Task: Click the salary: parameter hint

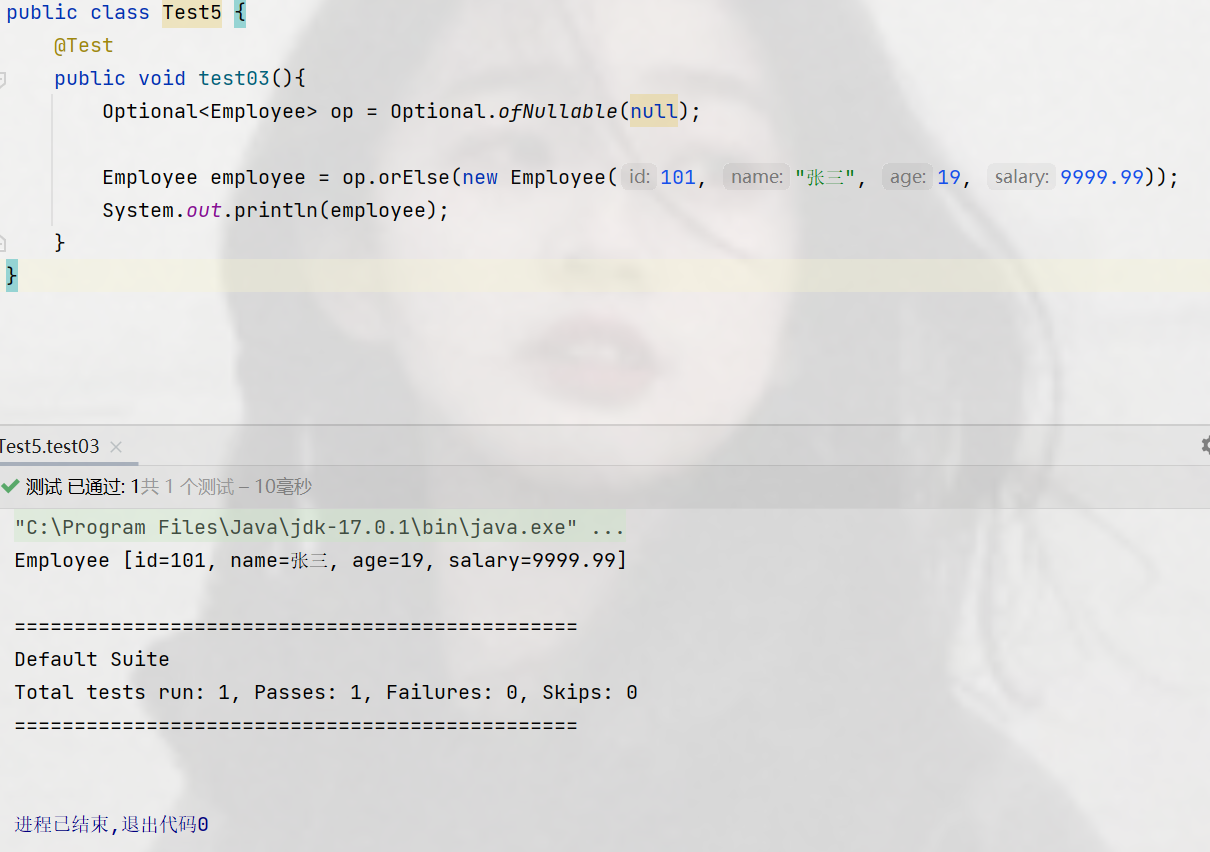Action: [1022, 177]
